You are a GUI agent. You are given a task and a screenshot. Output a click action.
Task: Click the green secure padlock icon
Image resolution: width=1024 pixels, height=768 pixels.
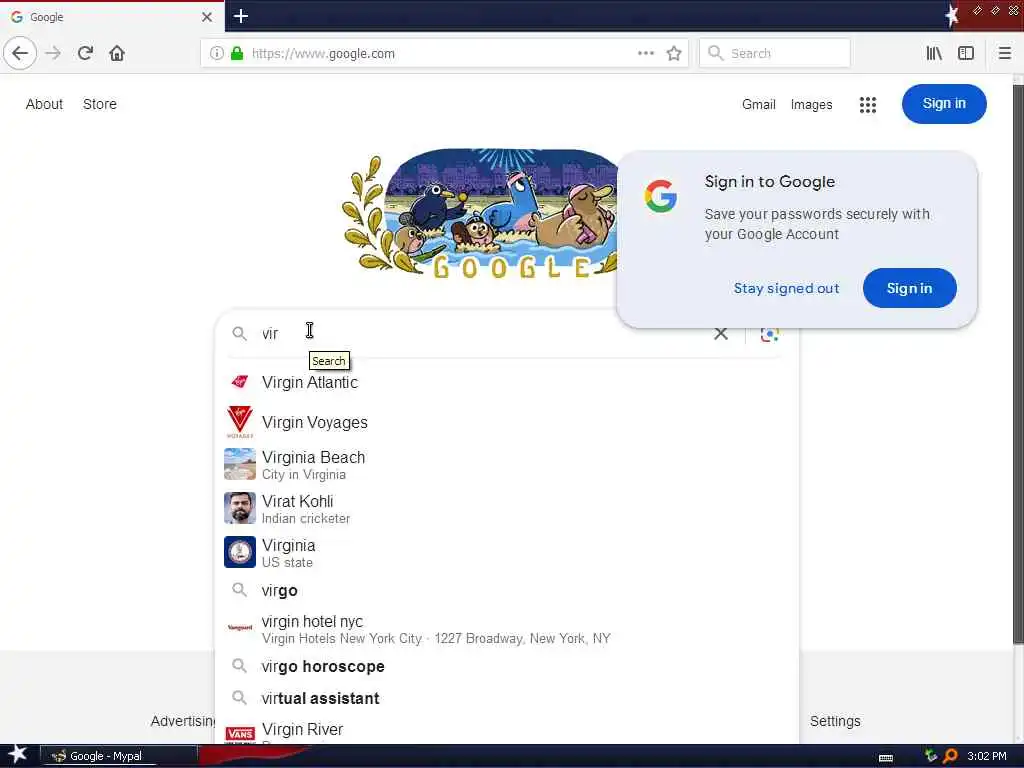[x=237, y=53]
